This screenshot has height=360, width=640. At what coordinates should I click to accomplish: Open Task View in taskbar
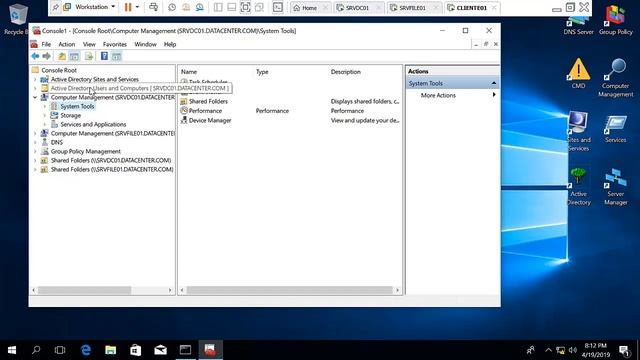pyautogui.click(x=60, y=350)
